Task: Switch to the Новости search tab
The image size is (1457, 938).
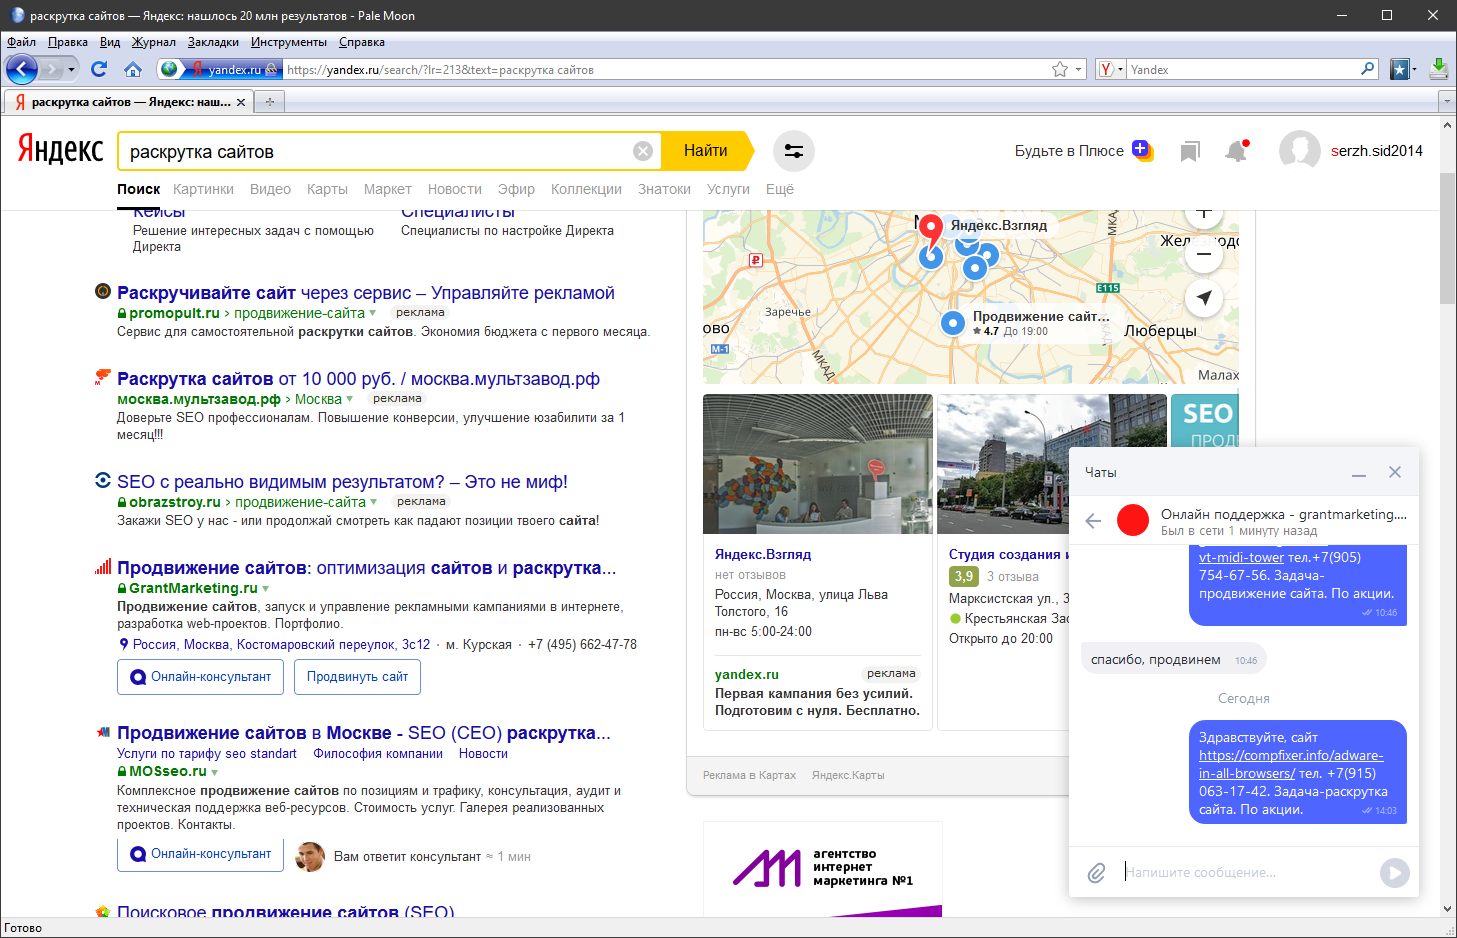Action: 455,189
